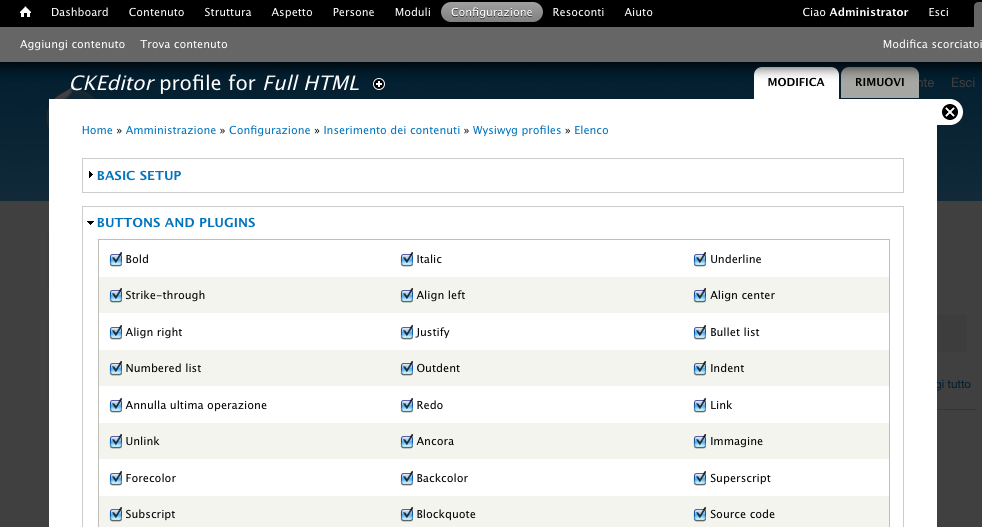The height and width of the screenshot is (527, 982).
Task: Uncheck the Bullet list checkbox
Action: pos(700,332)
